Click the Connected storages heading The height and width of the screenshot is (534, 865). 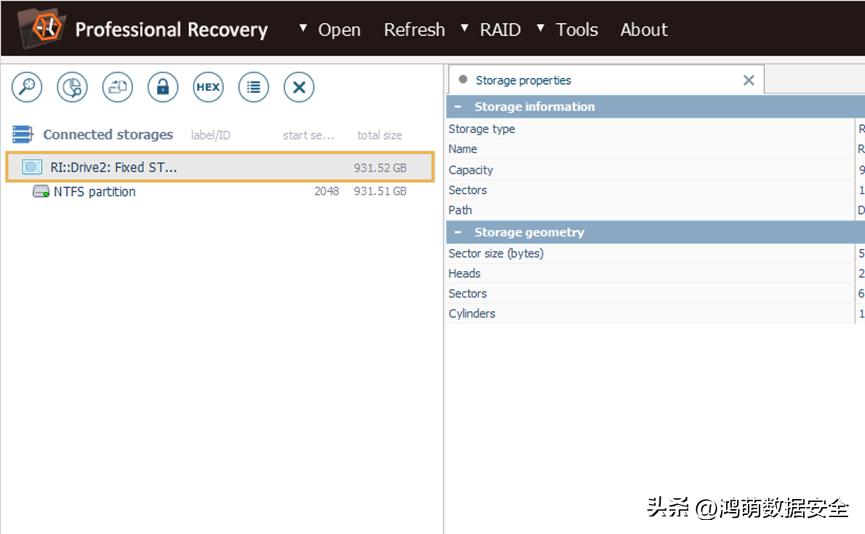click(108, 135)
